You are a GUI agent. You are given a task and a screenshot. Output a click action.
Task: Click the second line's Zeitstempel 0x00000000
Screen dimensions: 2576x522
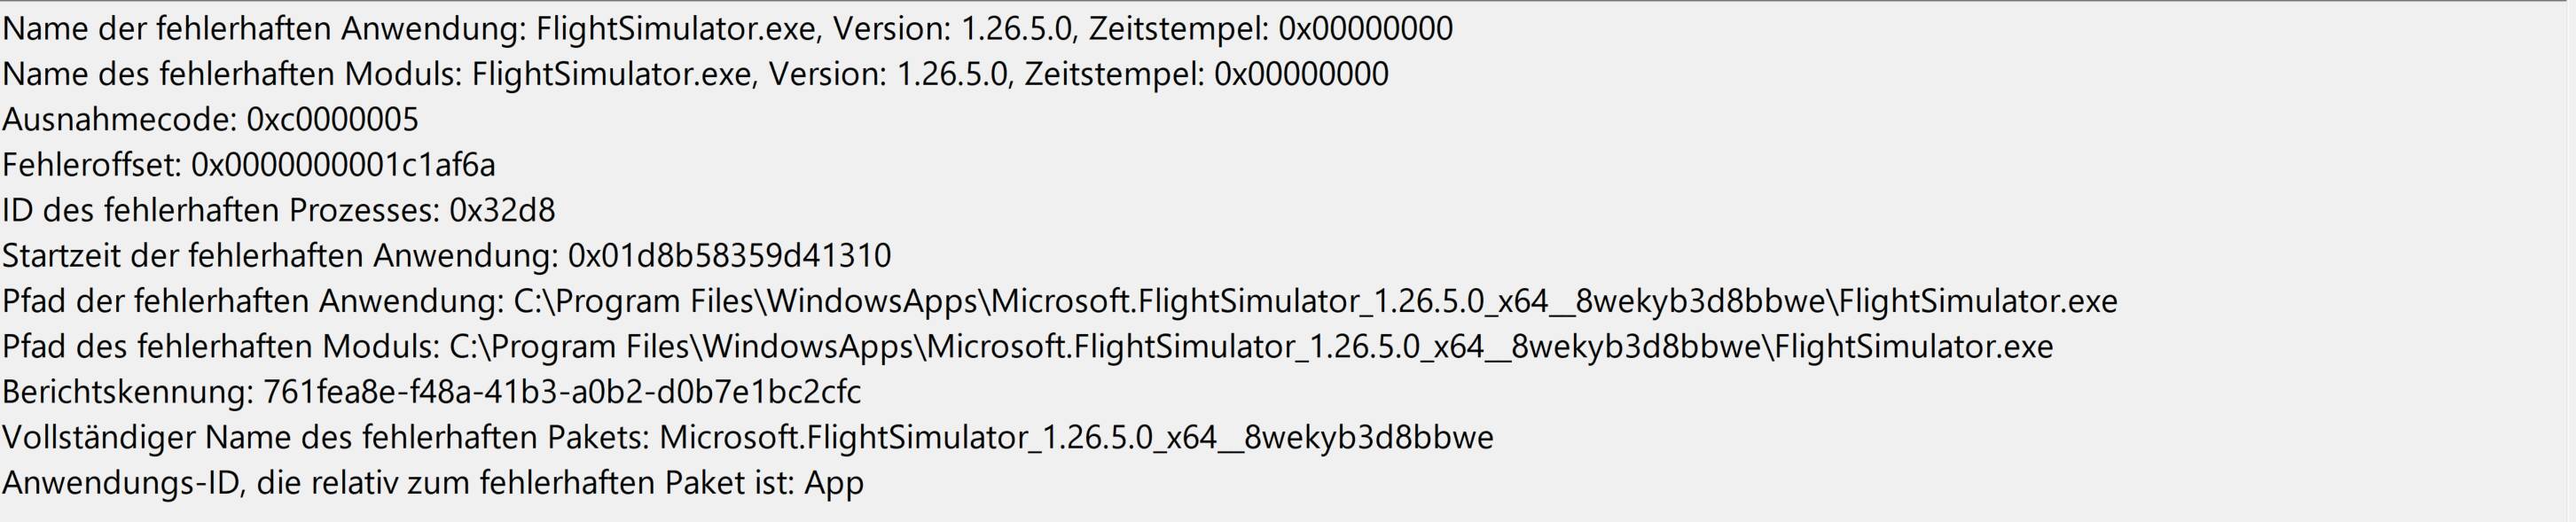[x=1302, y=74]
